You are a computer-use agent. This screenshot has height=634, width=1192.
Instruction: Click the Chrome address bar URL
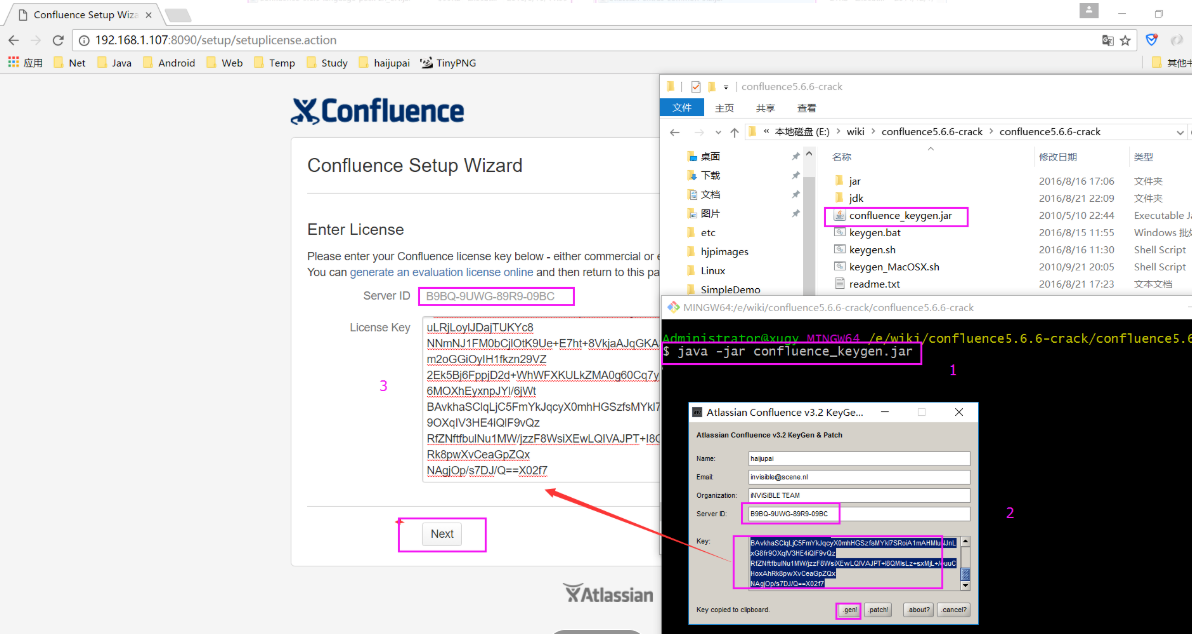click(x=216, y=40)
